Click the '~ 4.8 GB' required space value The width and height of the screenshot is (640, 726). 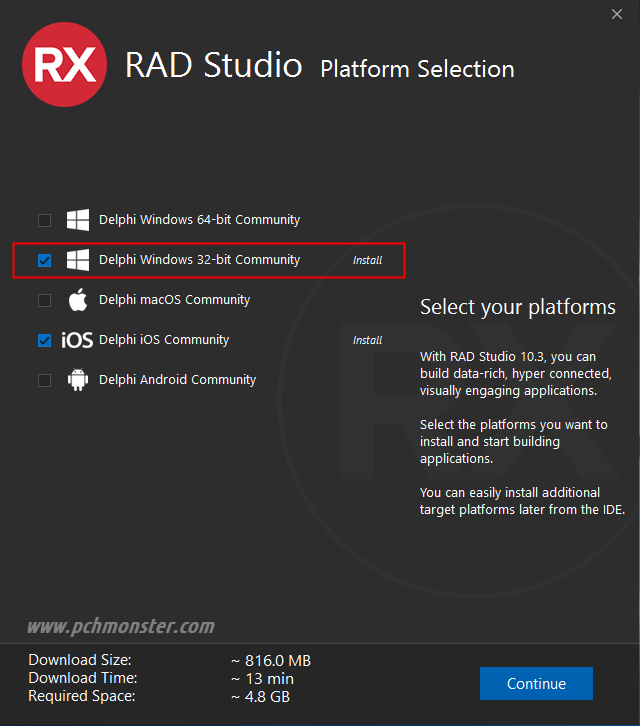(260, 696)
